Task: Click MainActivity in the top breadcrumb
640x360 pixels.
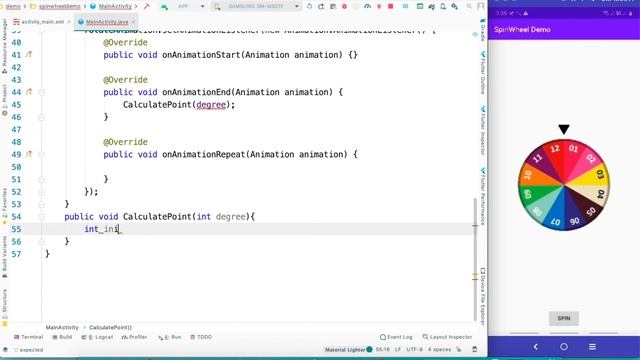Action: point(115,6)
